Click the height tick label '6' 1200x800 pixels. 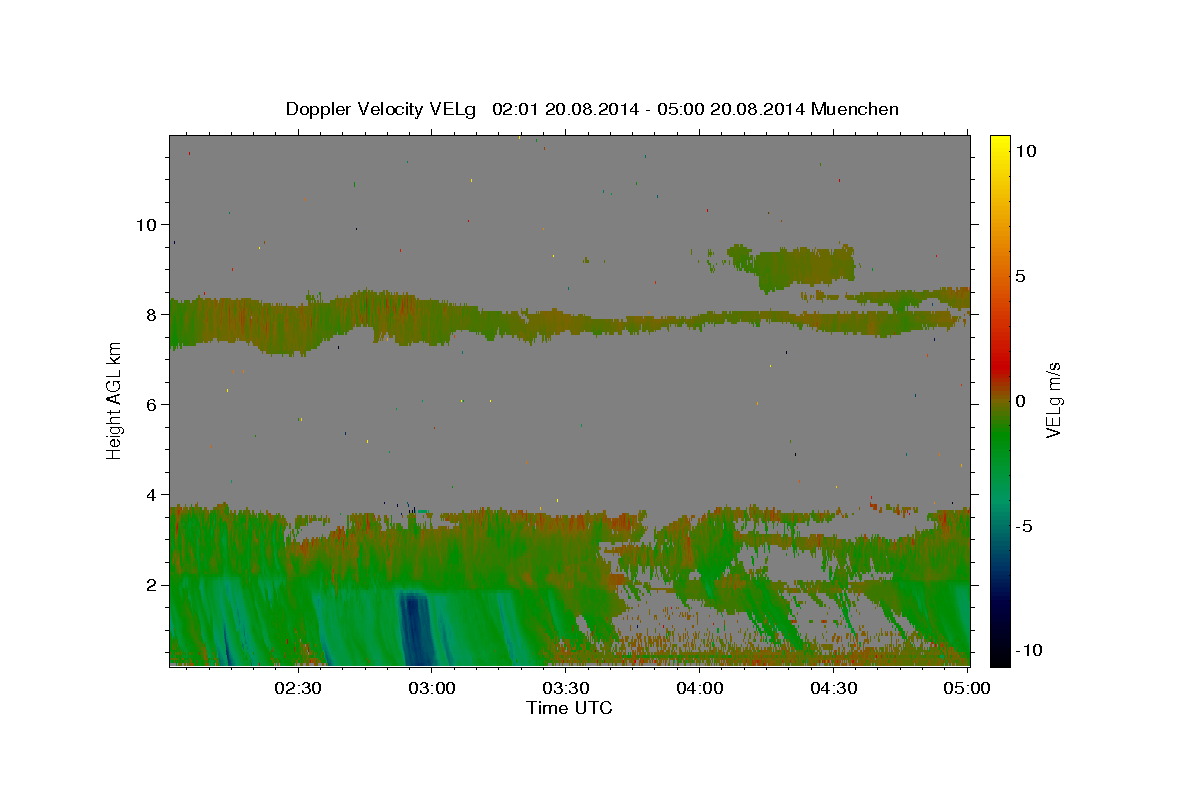[150, 404]
